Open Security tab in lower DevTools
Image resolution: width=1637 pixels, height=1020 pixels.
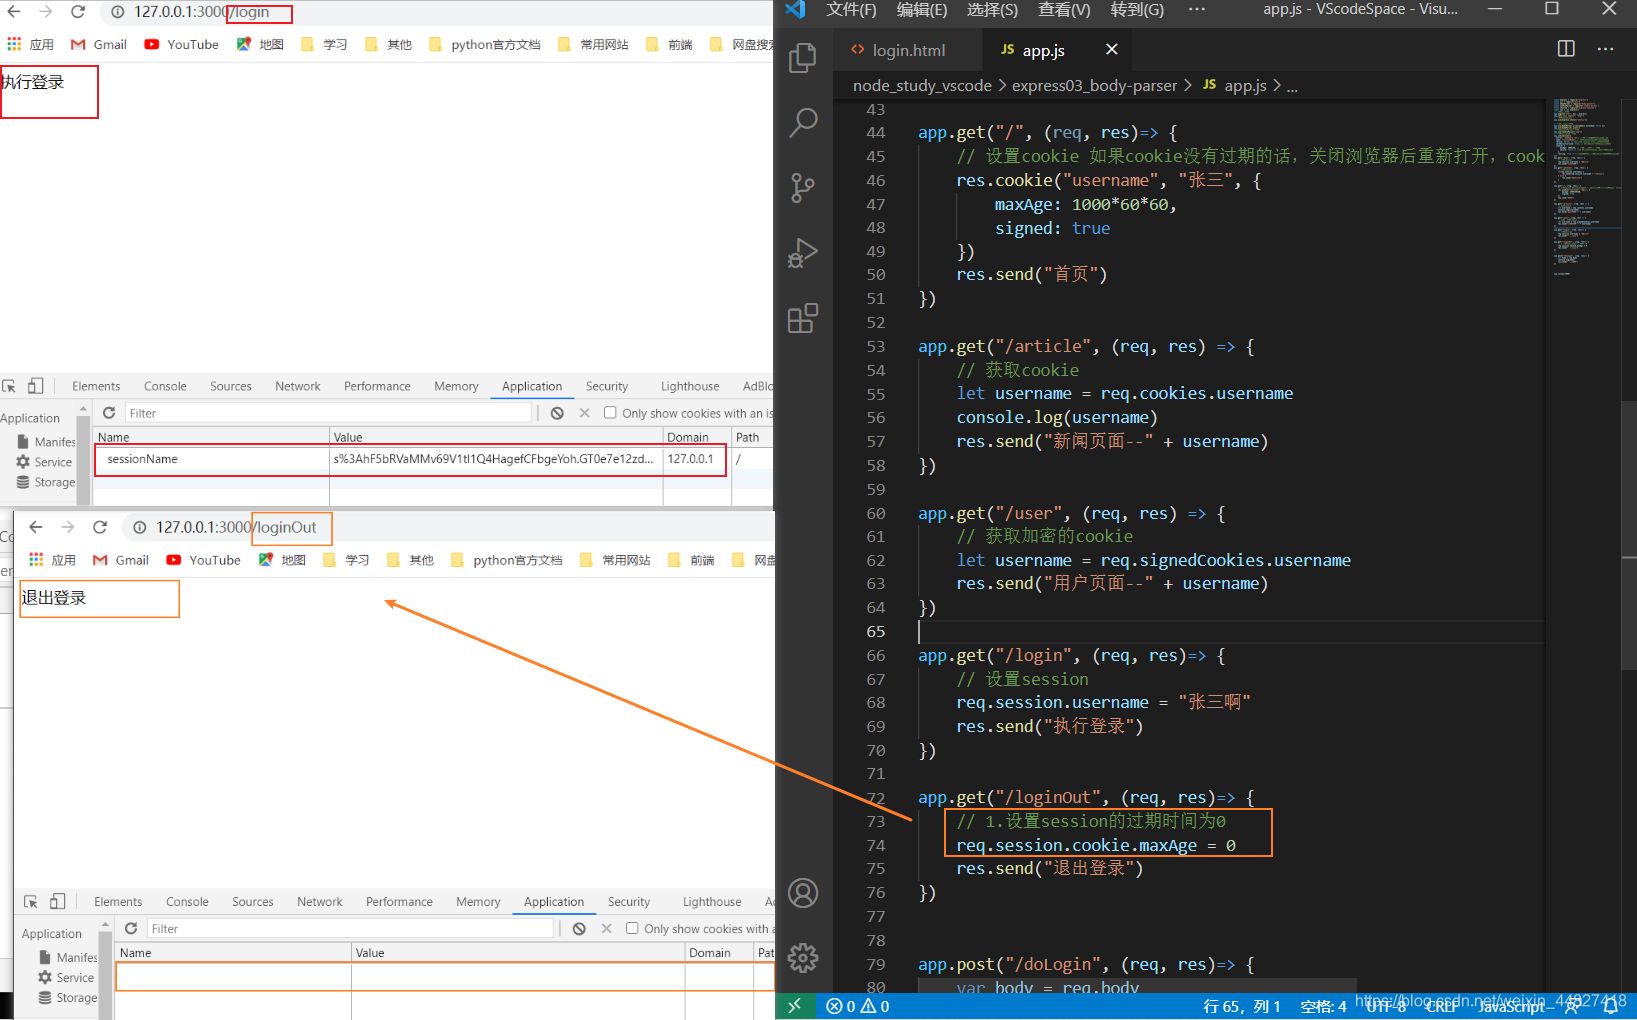tap(629, 902)
